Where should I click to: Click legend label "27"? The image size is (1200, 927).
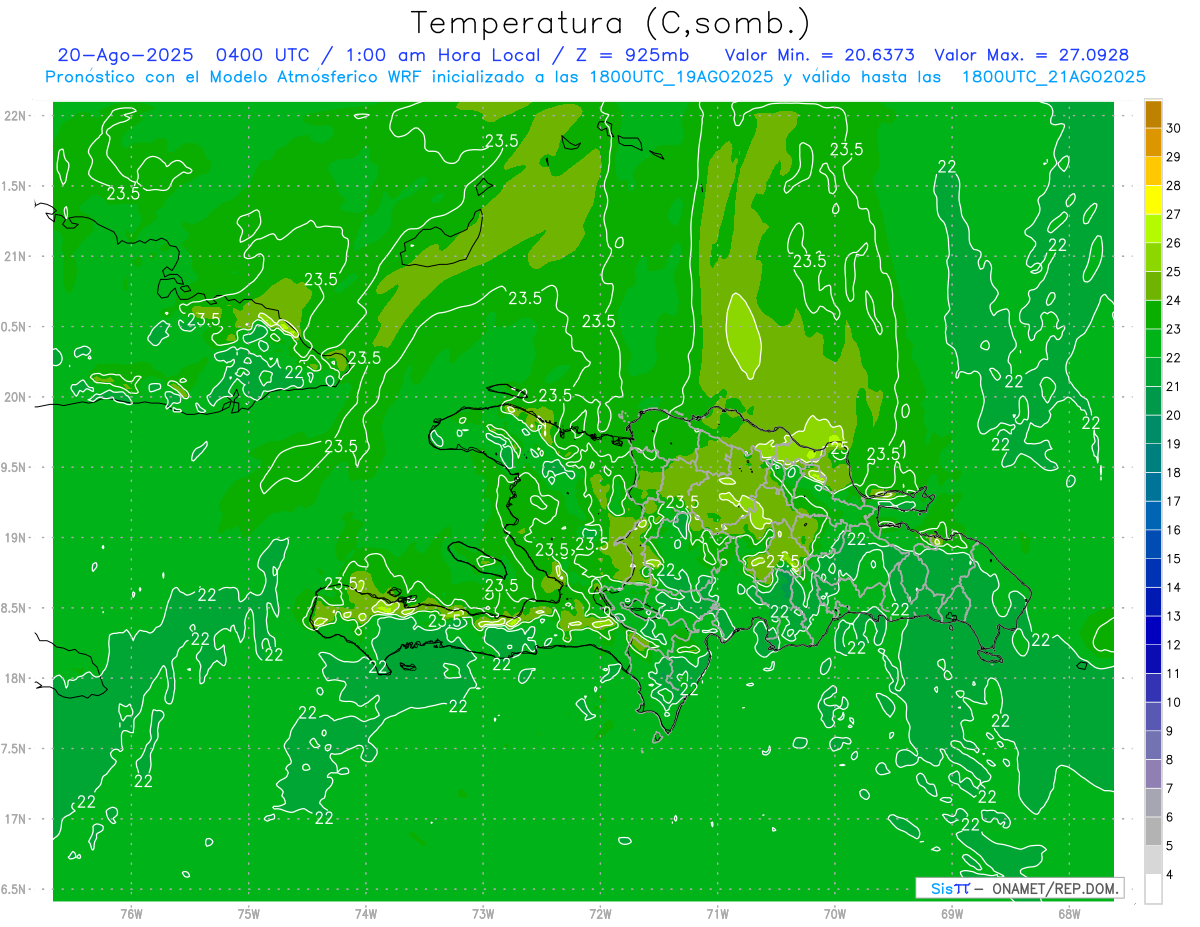pos(1174,214)
